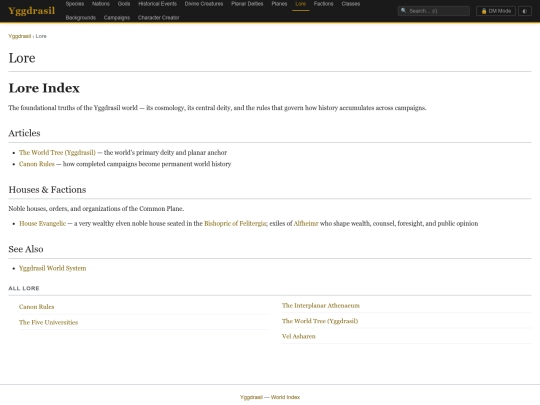Click the Yggdrasil site logo
The image size is (540, 405).
pyautogui.click(x=31, y=11)
